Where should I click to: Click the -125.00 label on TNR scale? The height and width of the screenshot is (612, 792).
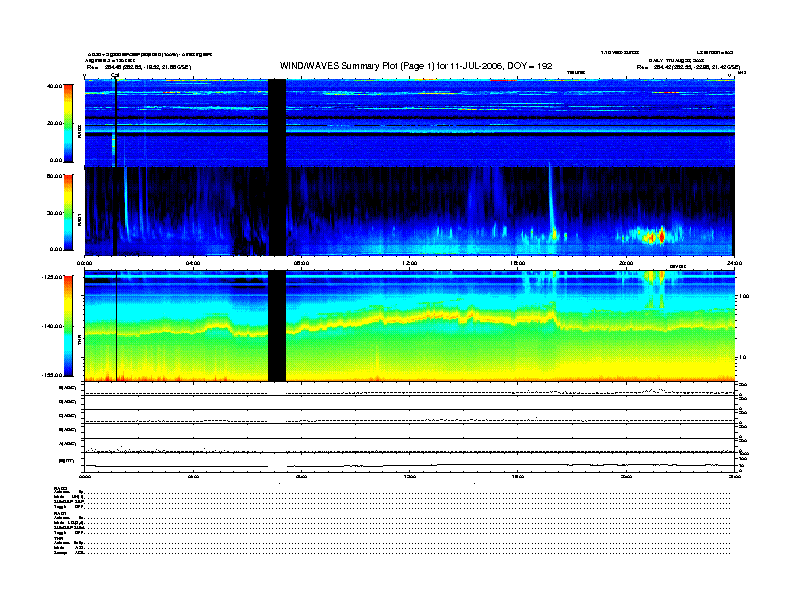coord(52,277)
